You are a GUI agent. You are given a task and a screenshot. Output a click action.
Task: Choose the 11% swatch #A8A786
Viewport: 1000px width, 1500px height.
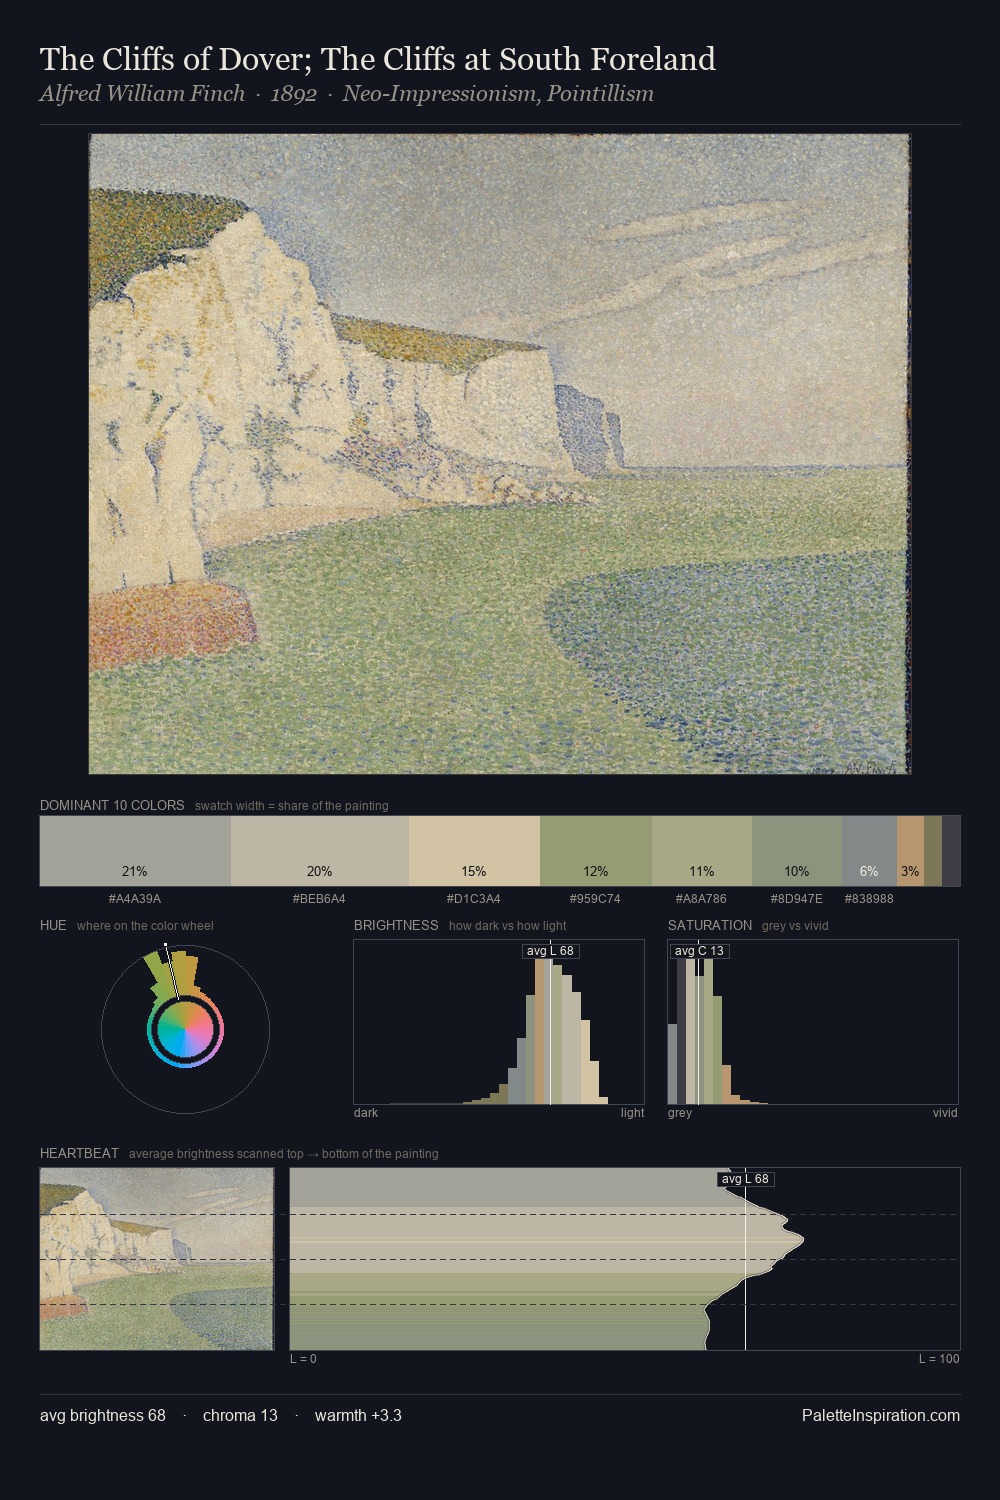pyautogui.click(x=702, y=851)
